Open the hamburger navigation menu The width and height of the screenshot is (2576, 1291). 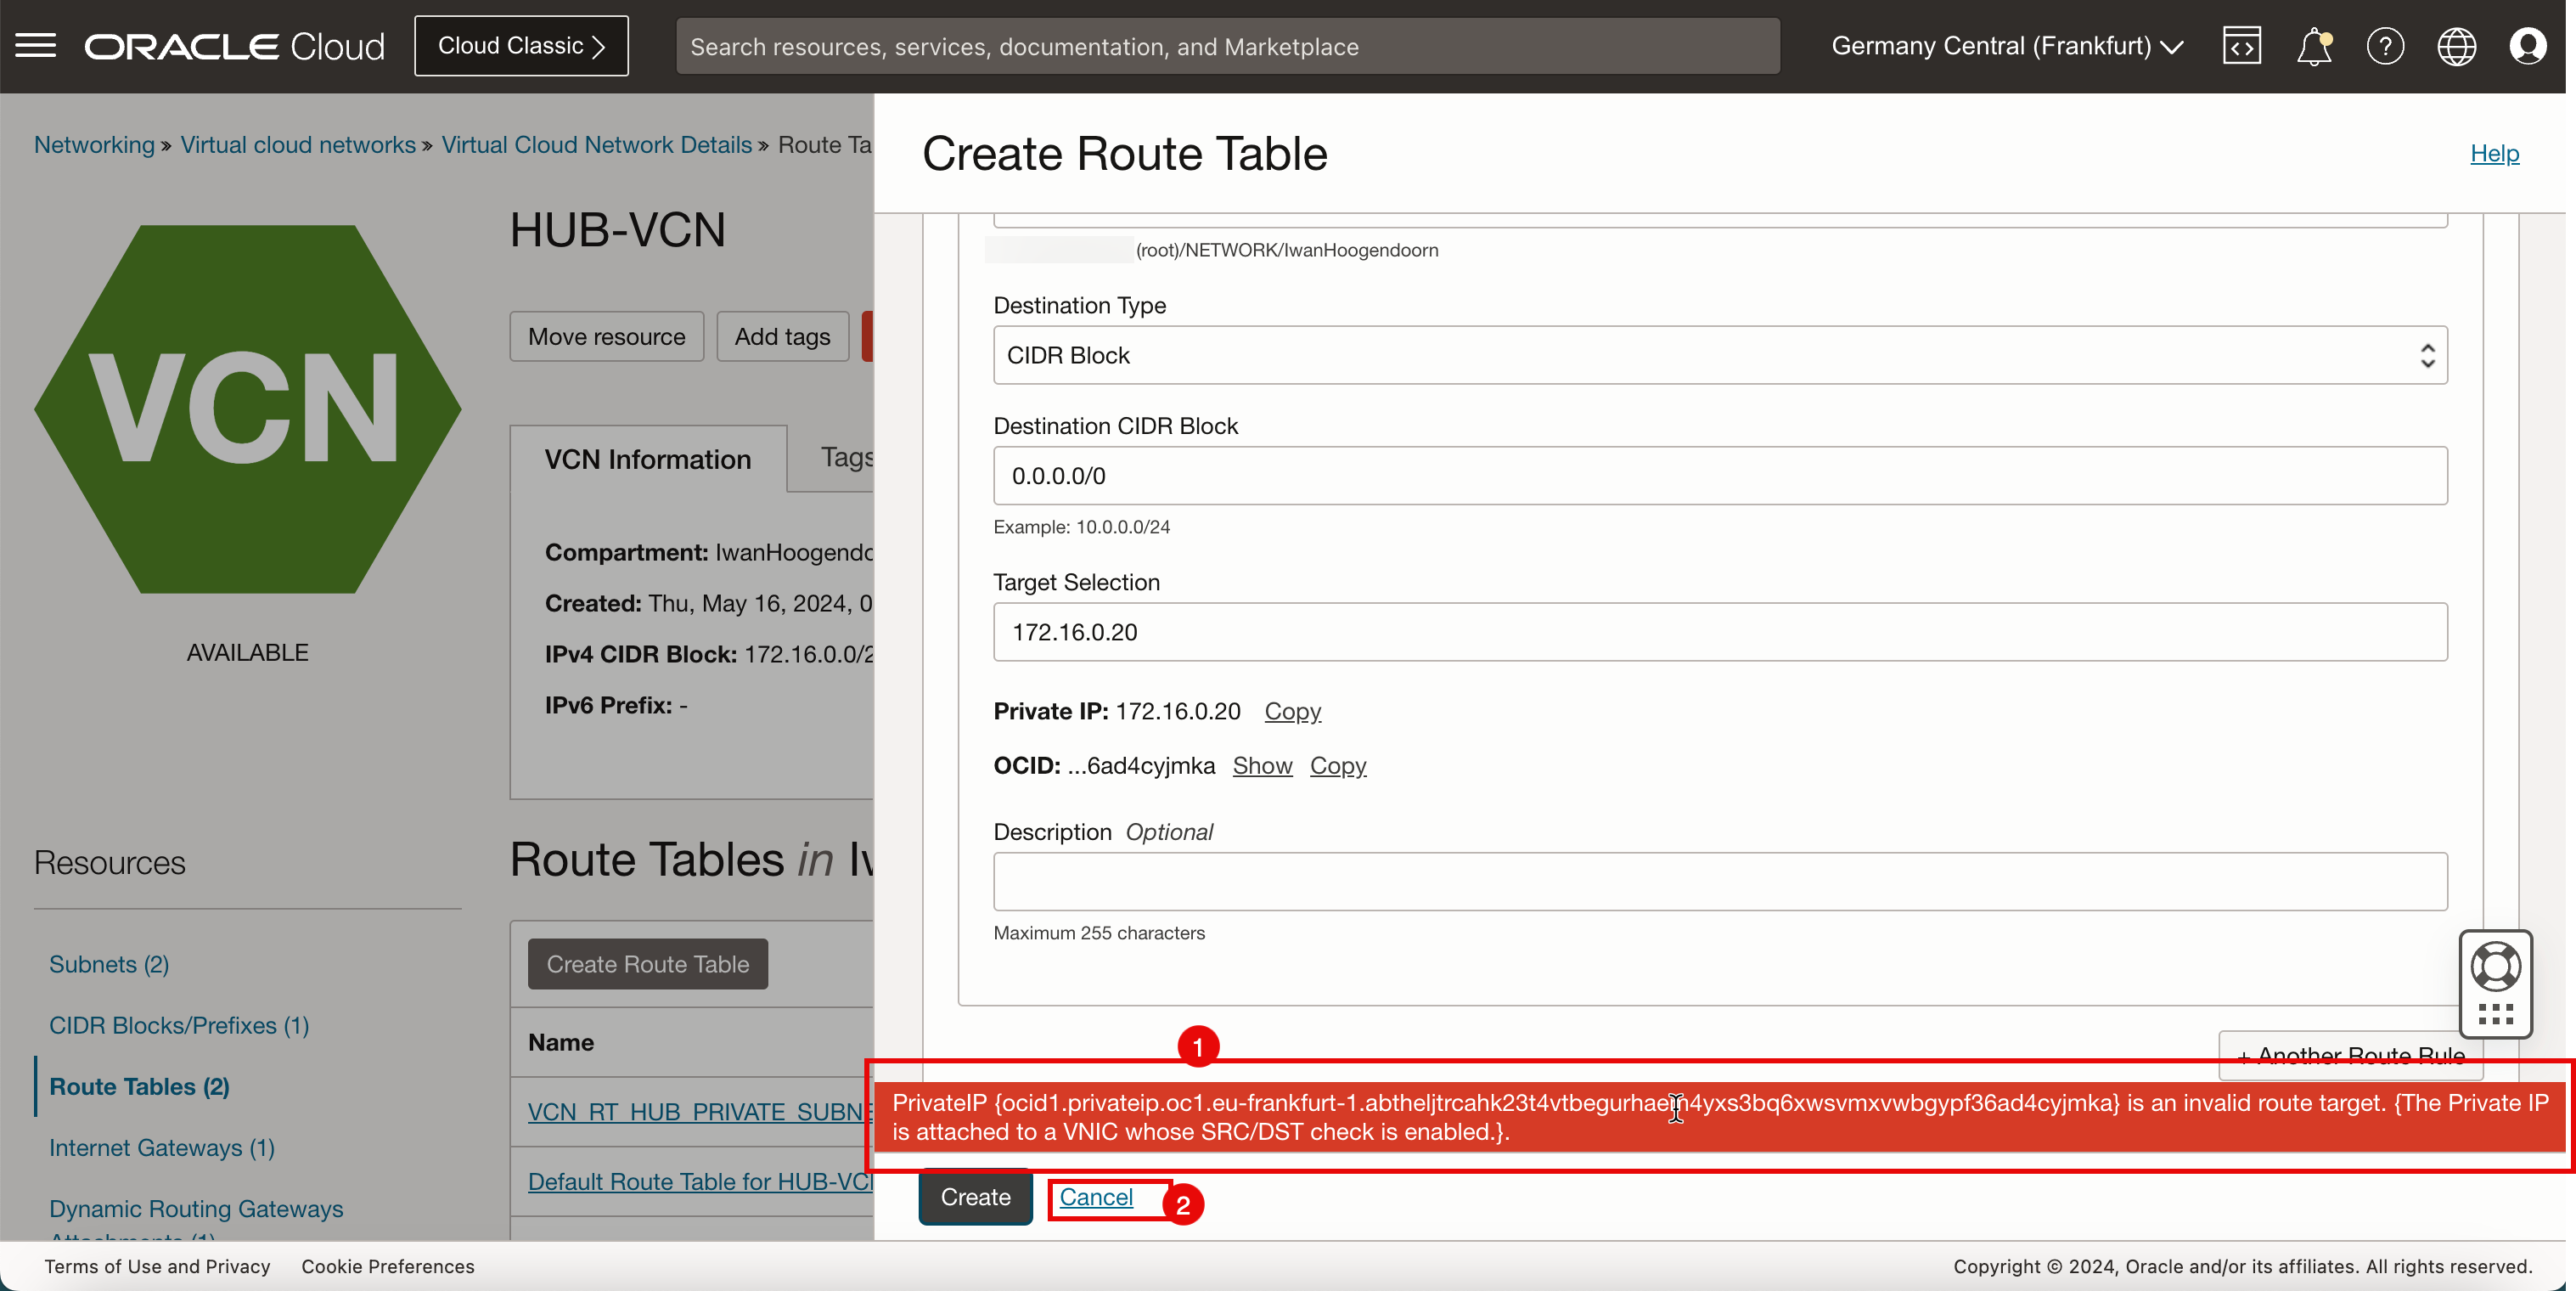tap(36, 46)
